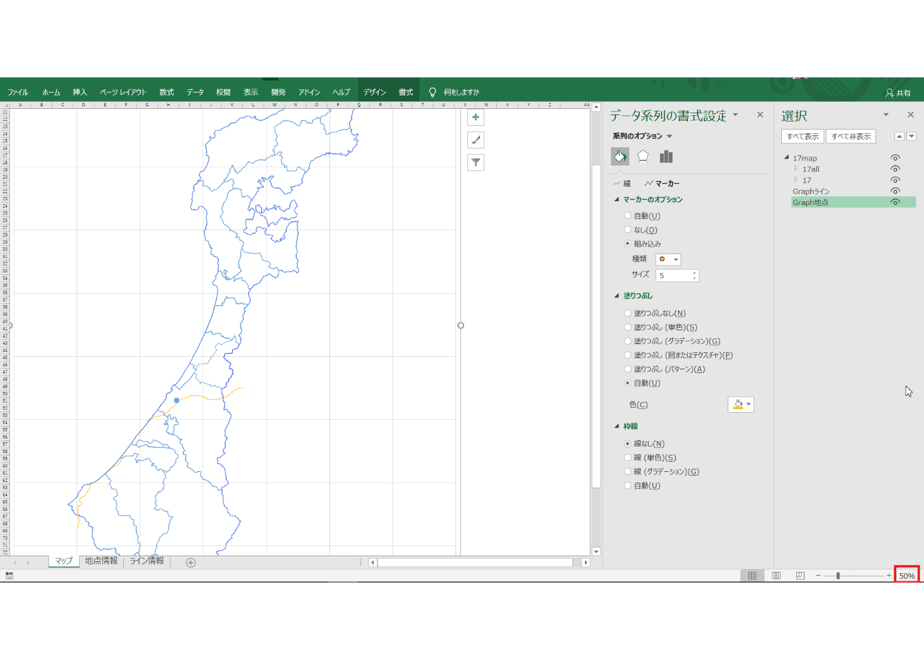The height and width of the screenshot is (660, 924).
Task: Close the データ系列の書式設定 pane
Action: [760, 115]
